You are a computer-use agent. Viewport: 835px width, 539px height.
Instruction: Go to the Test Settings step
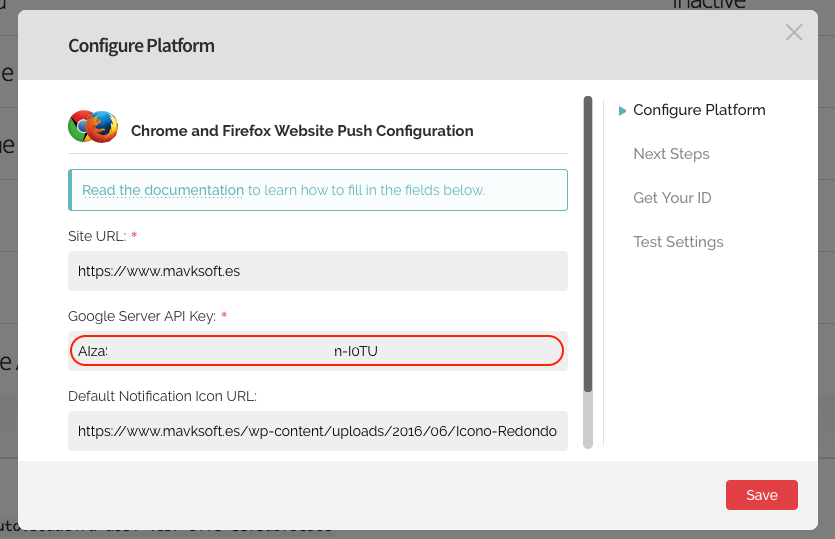678,242
